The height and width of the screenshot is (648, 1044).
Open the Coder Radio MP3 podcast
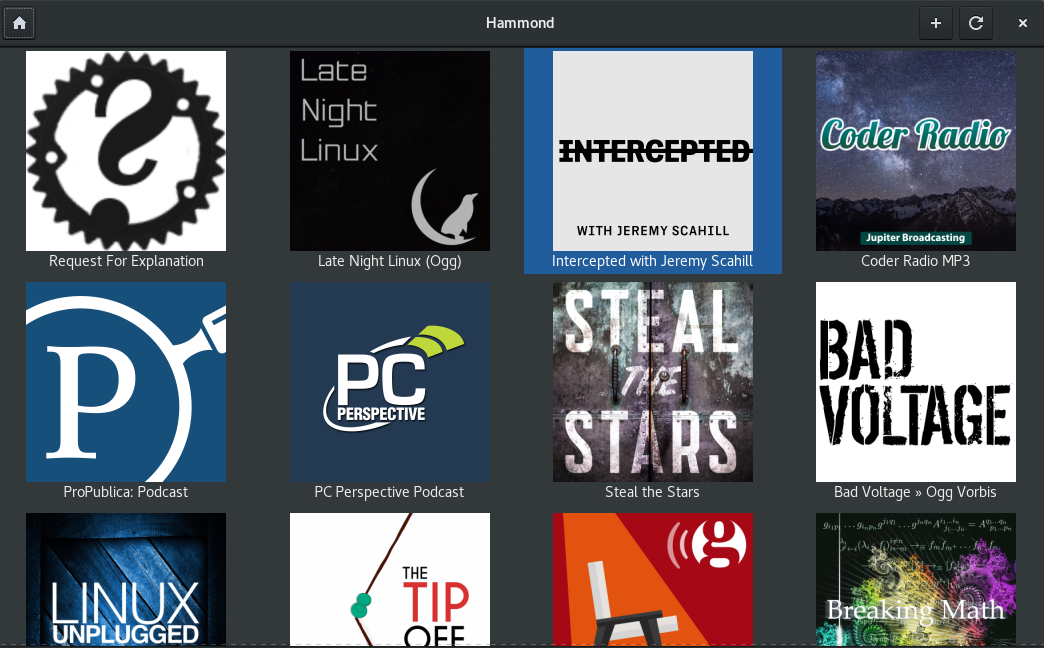(x=915, y=151)
